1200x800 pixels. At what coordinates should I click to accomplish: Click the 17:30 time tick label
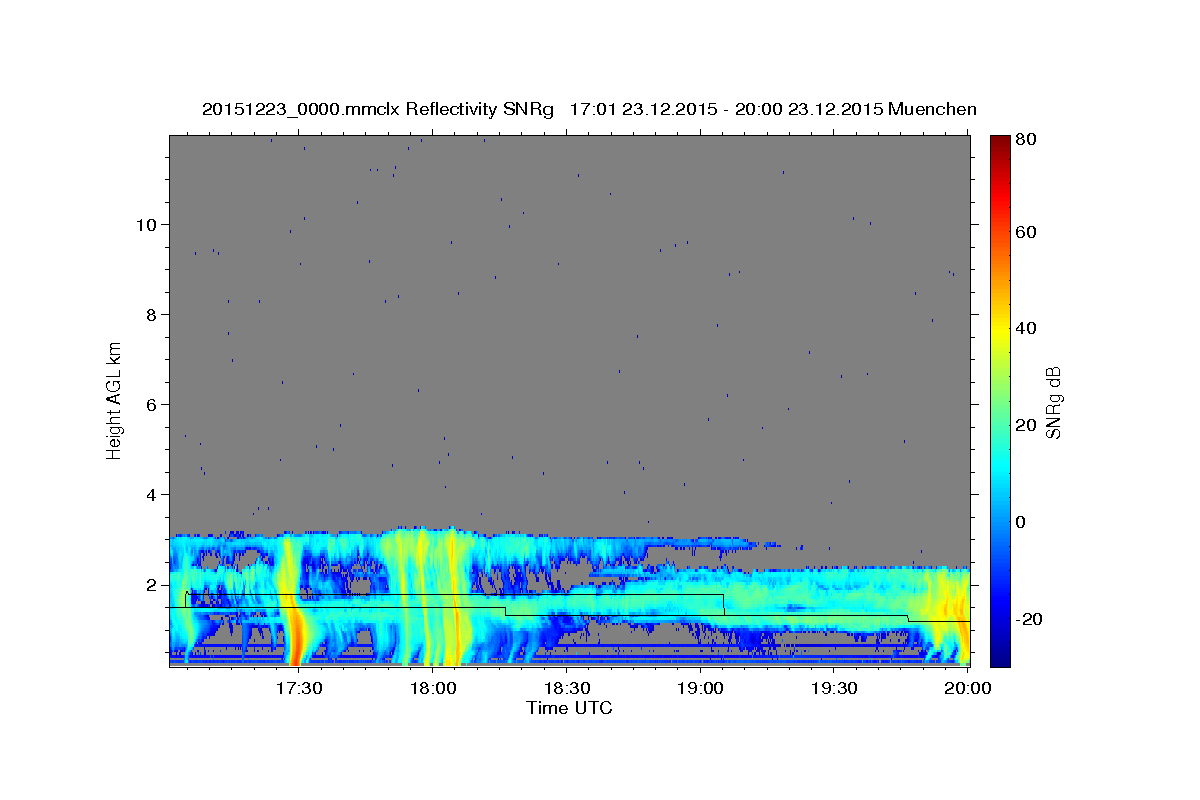point(299,689)
